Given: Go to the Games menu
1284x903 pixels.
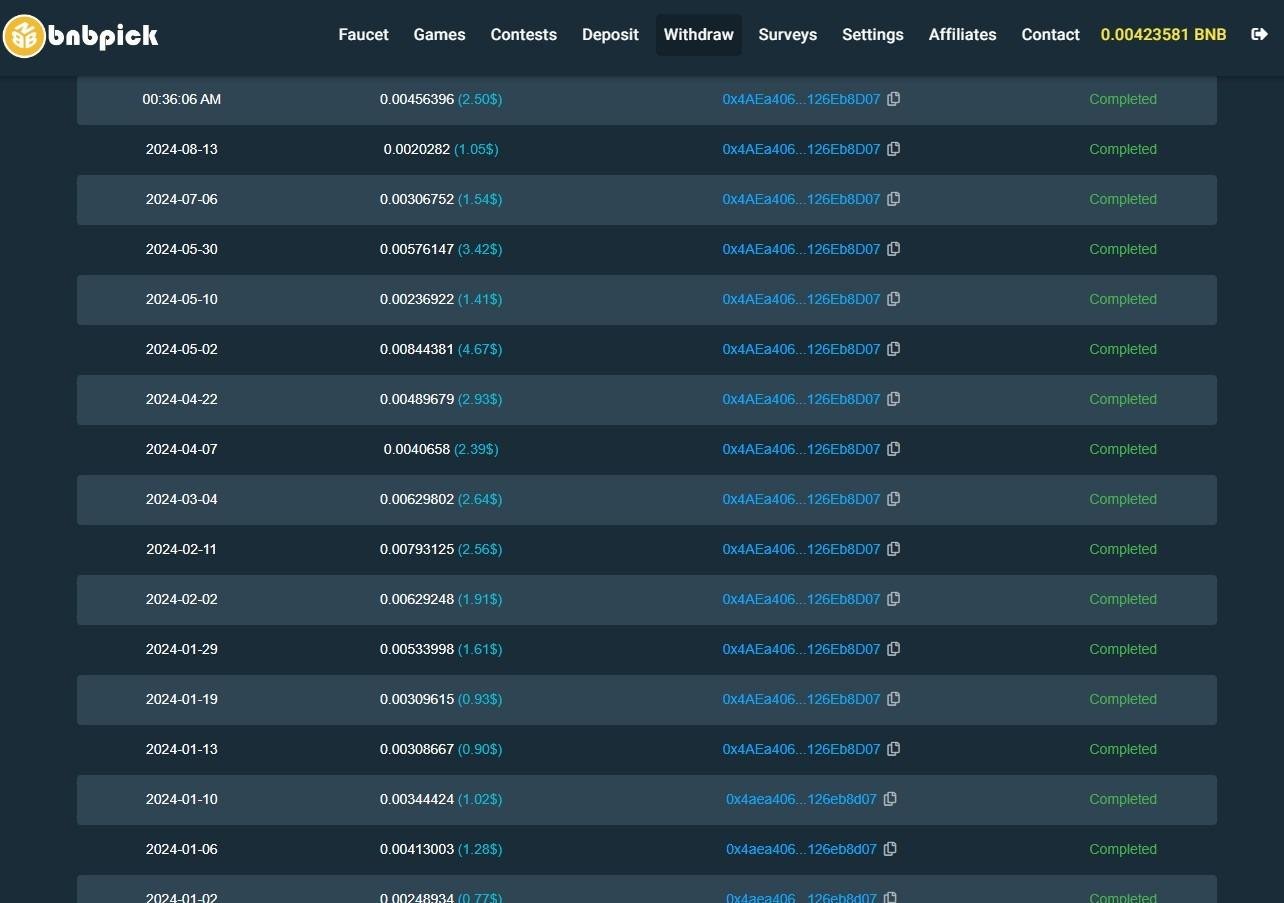Looking at the screenshot, I should point(440,34).
